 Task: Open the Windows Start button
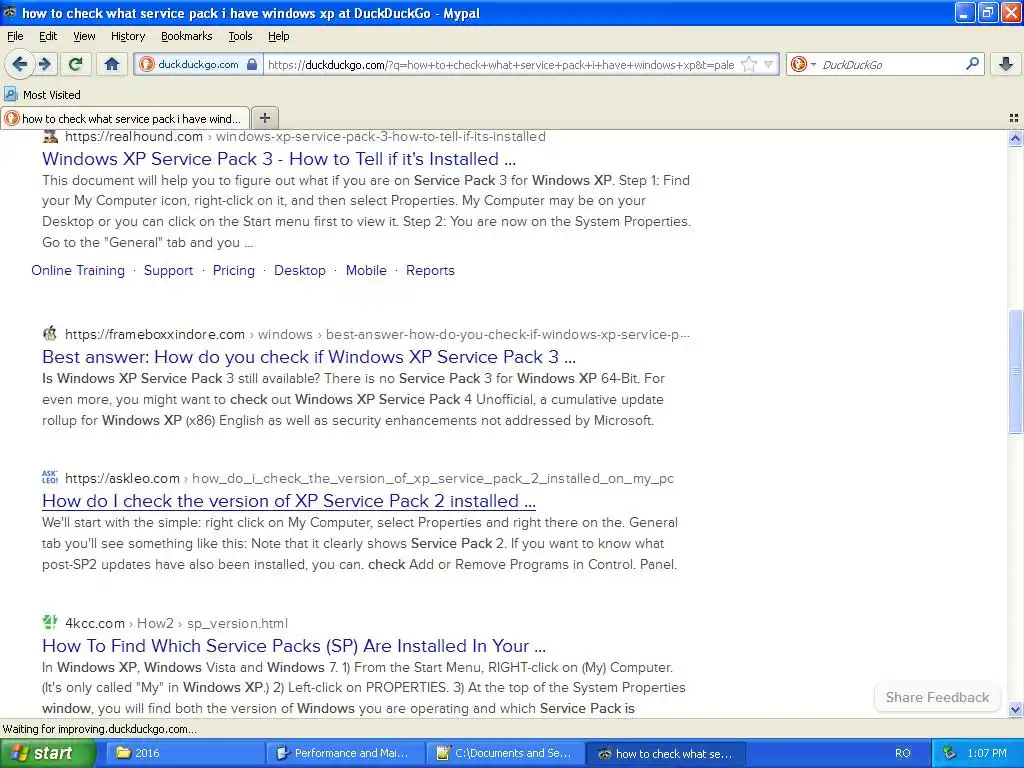[x=47, y=753]
